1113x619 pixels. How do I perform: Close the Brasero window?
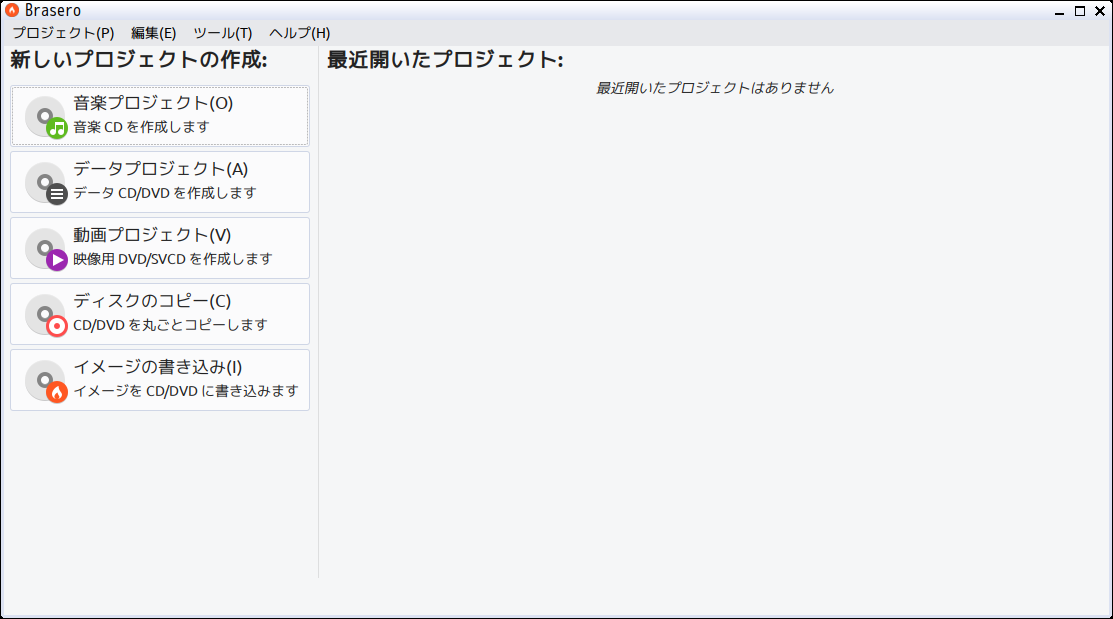click(1100, 11)
